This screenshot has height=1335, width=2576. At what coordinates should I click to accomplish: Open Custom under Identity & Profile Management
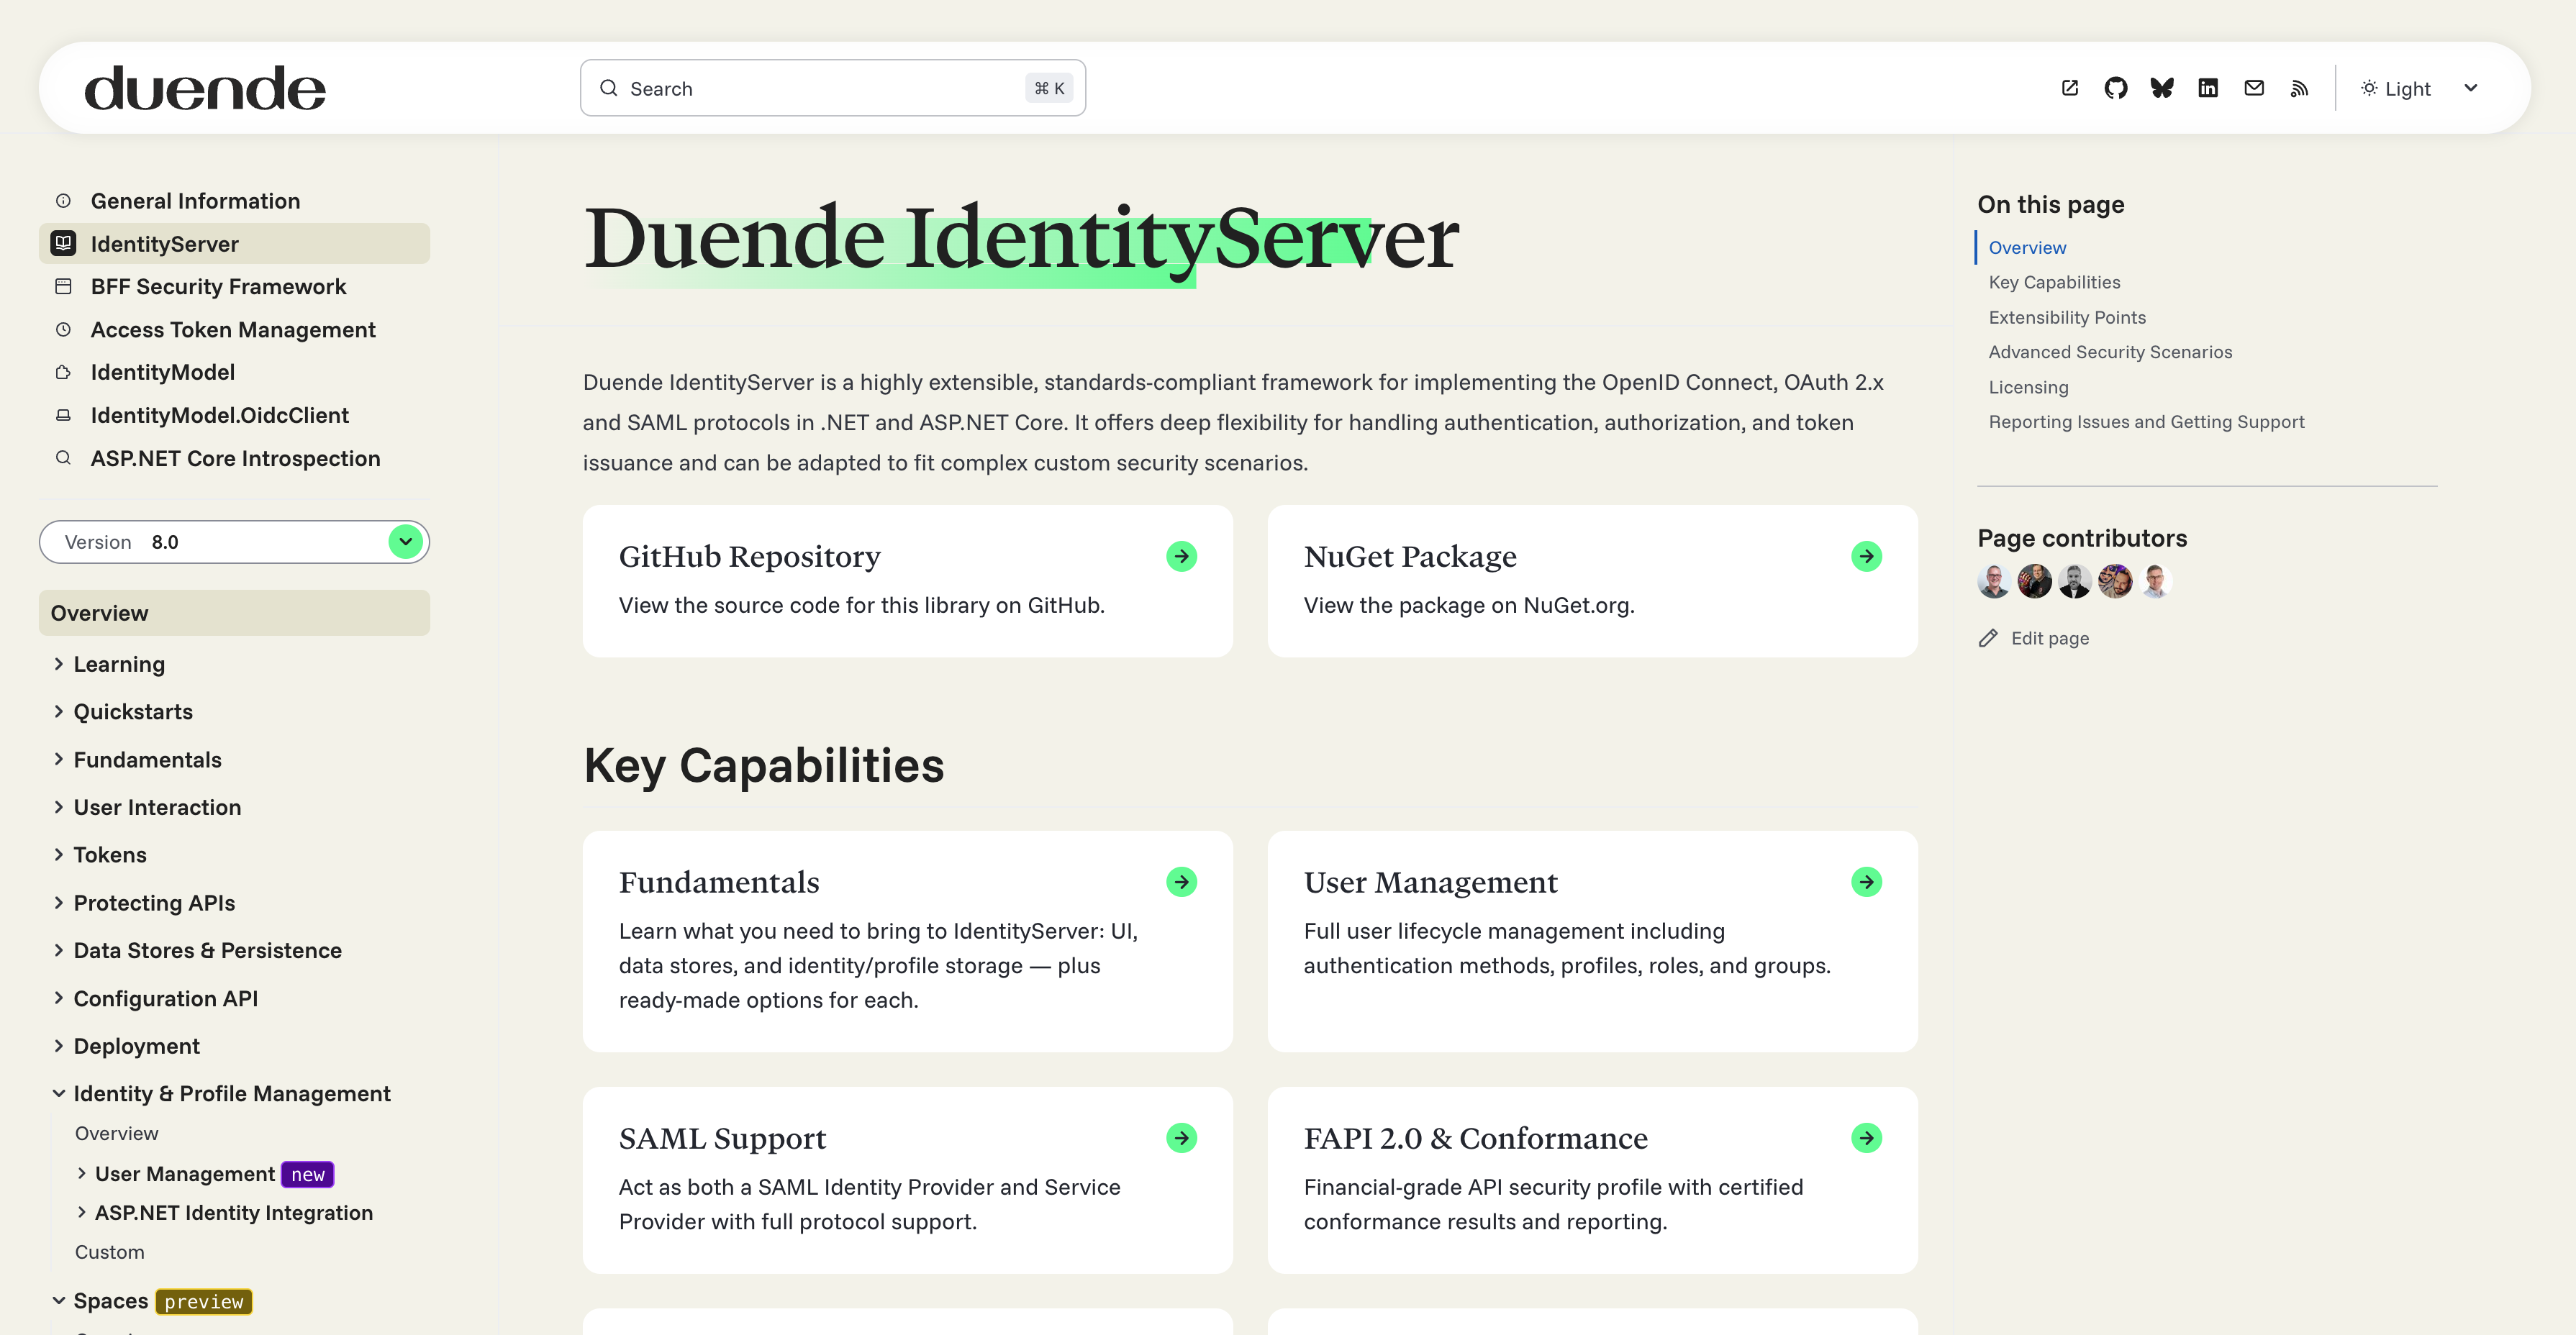[110, 1253]
